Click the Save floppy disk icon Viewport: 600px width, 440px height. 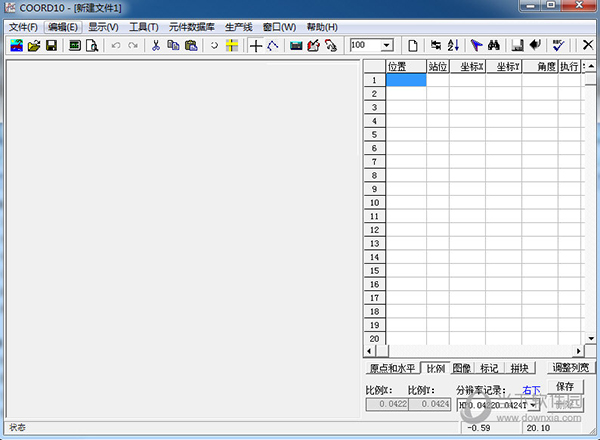[51, 46]
